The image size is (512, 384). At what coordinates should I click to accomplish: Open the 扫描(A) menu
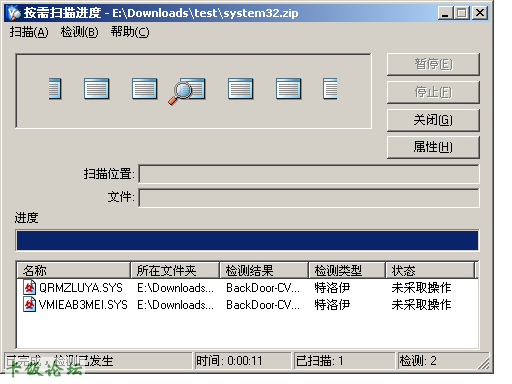click(x=29, y=32)
